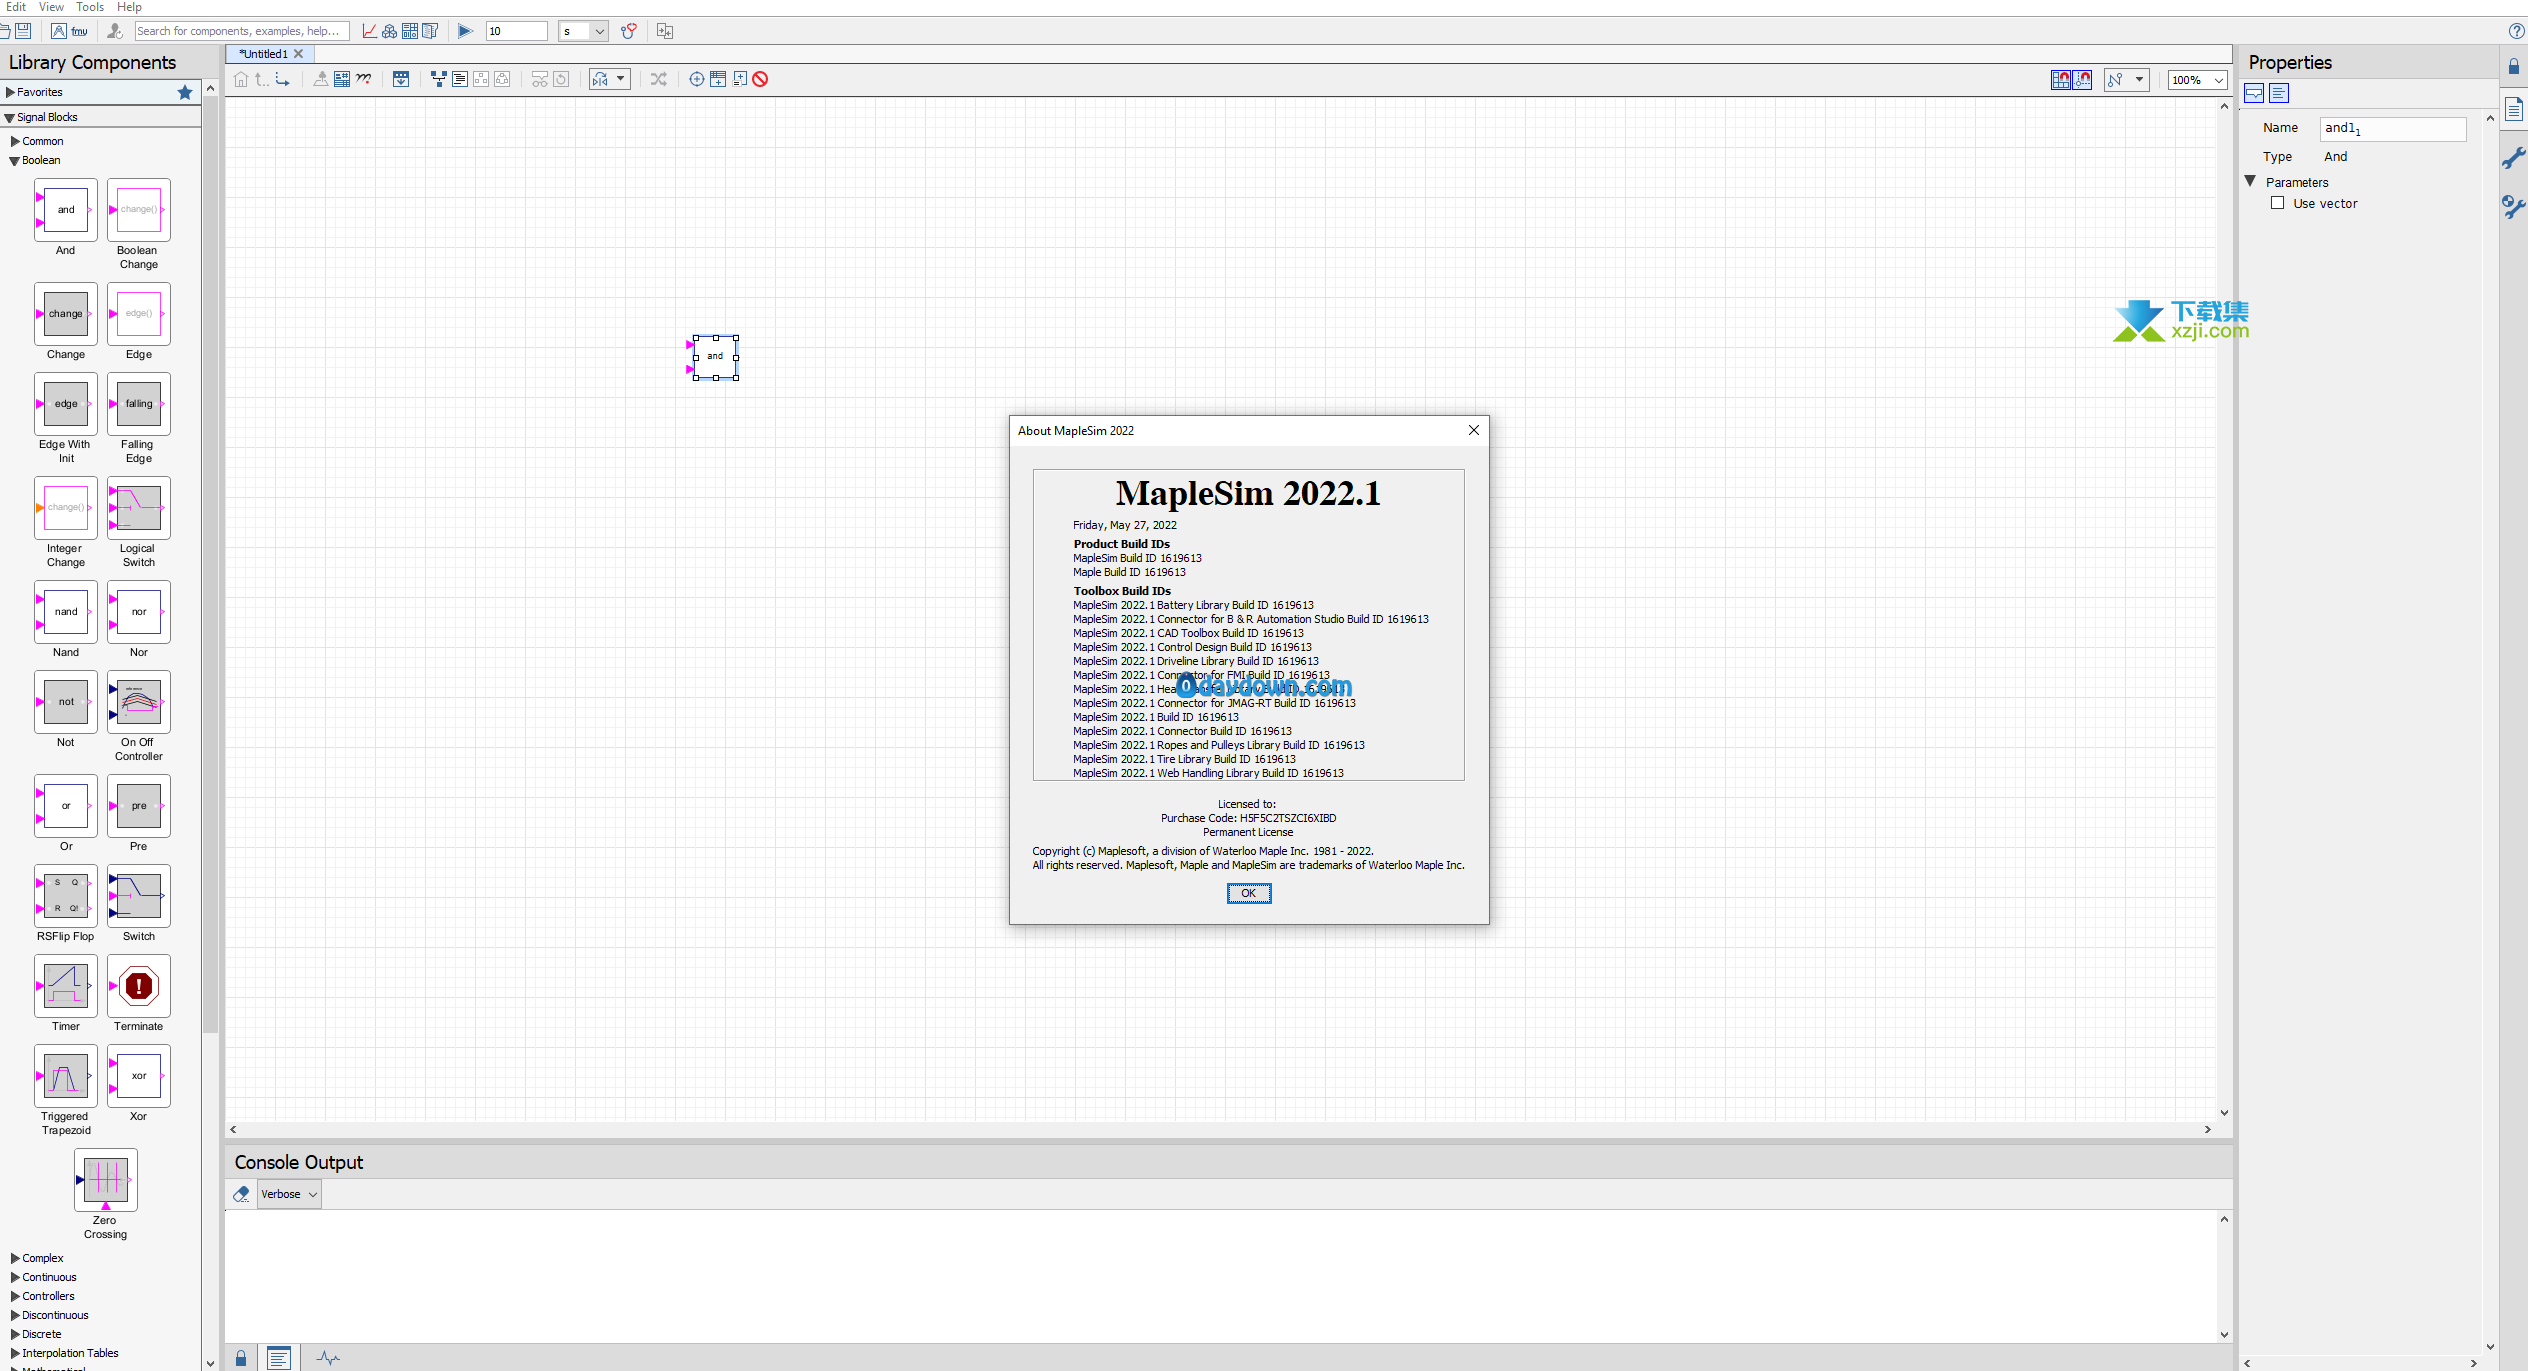The width and height of the screenshot is (2528, 1371).
Task: Expand the Favorites palette
Action: pos(10,92)
